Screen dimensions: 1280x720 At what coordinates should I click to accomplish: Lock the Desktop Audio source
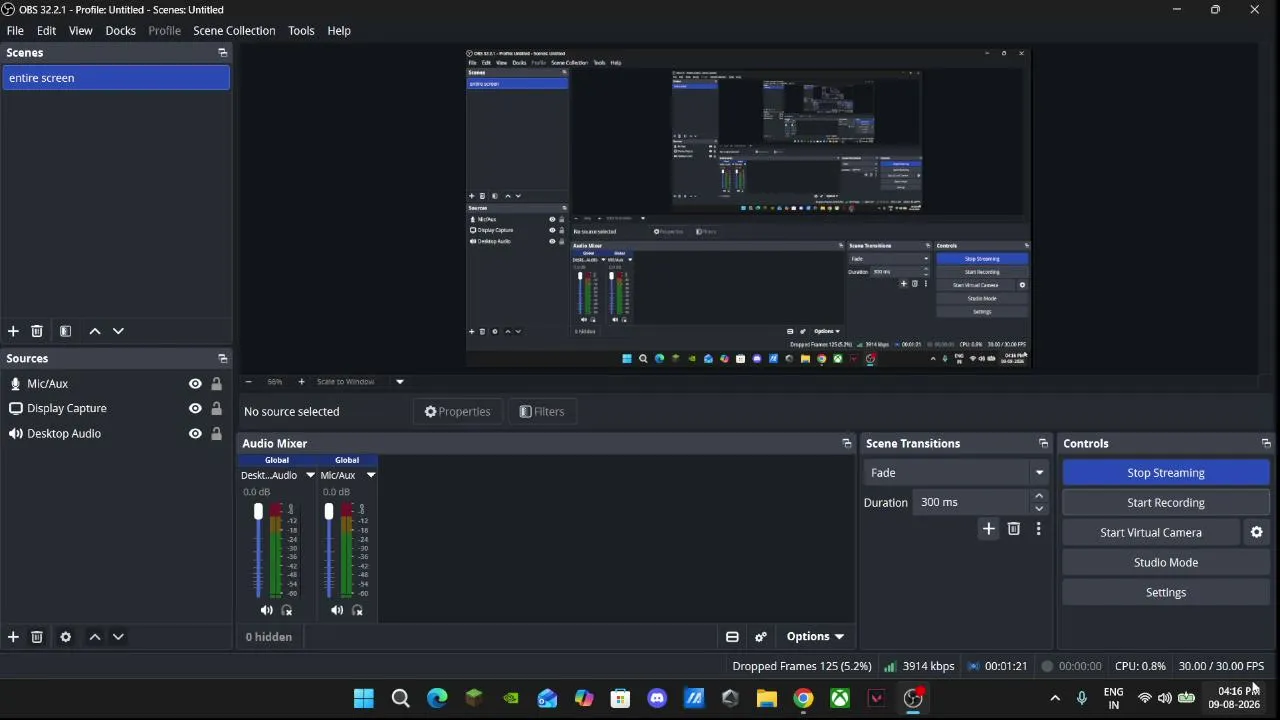coord(216,434)
